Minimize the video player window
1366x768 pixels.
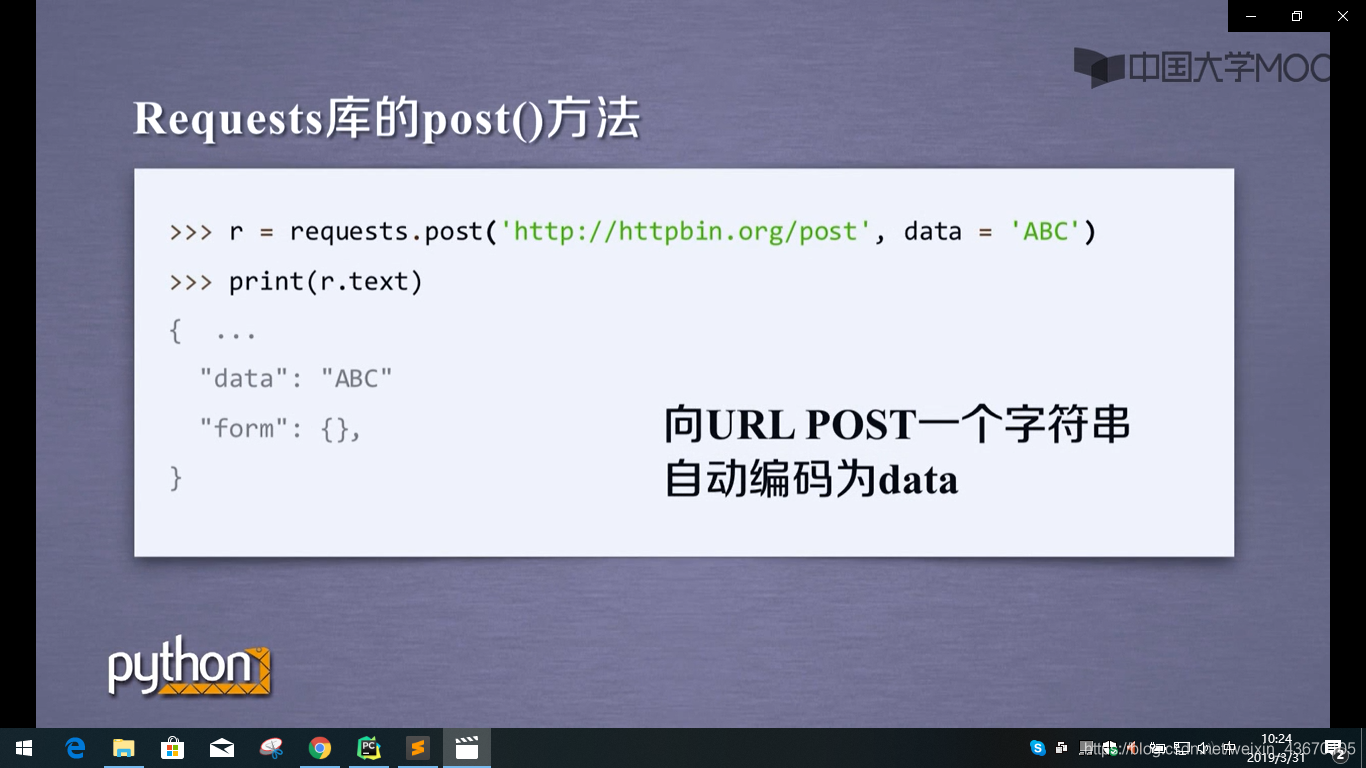pyautogui.click(x=1251, y=16)
